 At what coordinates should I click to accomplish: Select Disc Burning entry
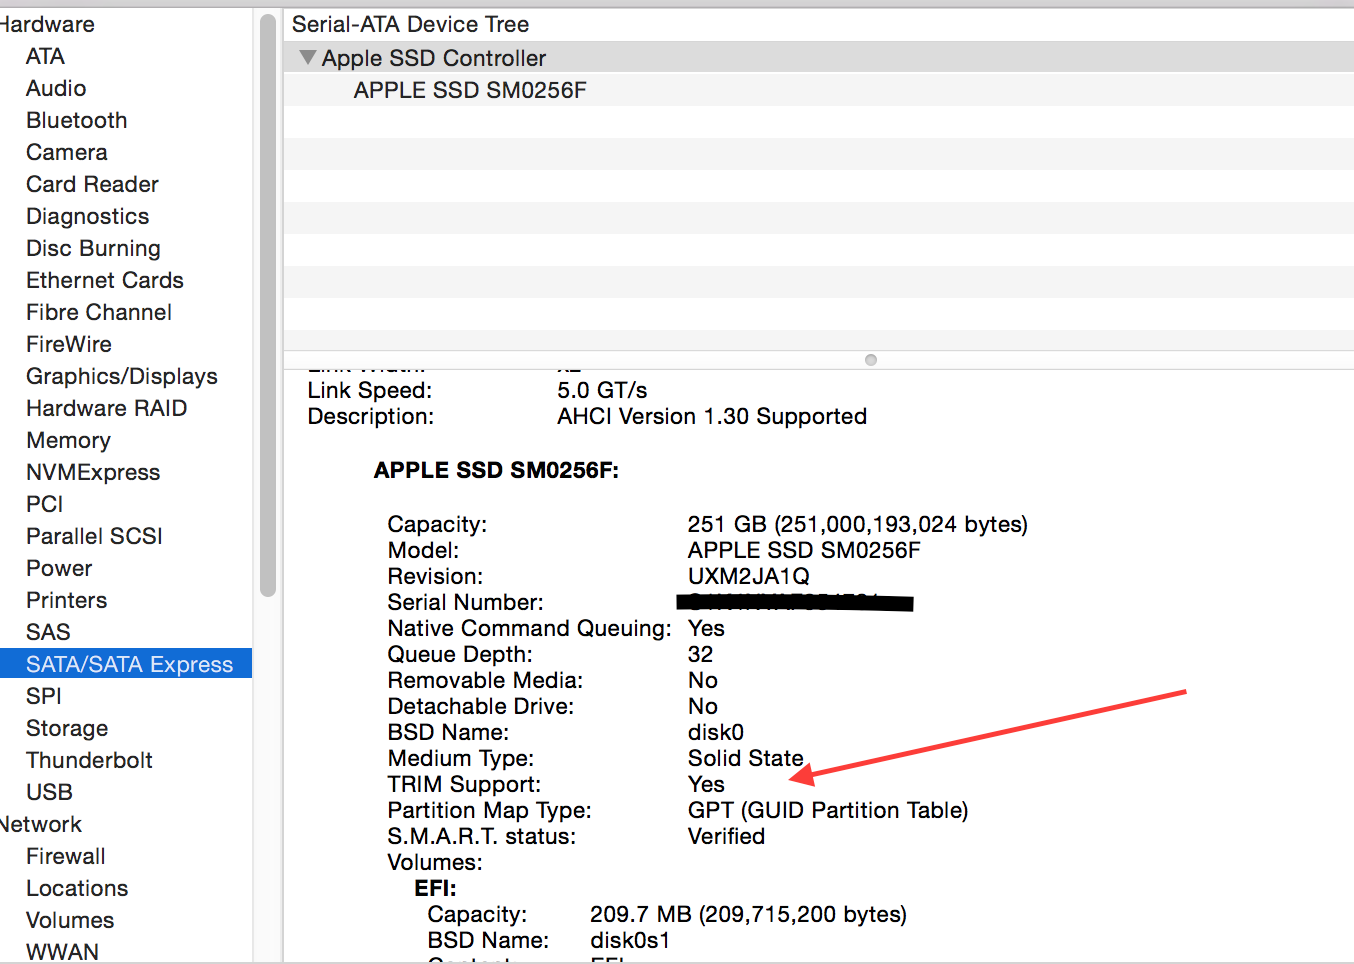(93, 248)
